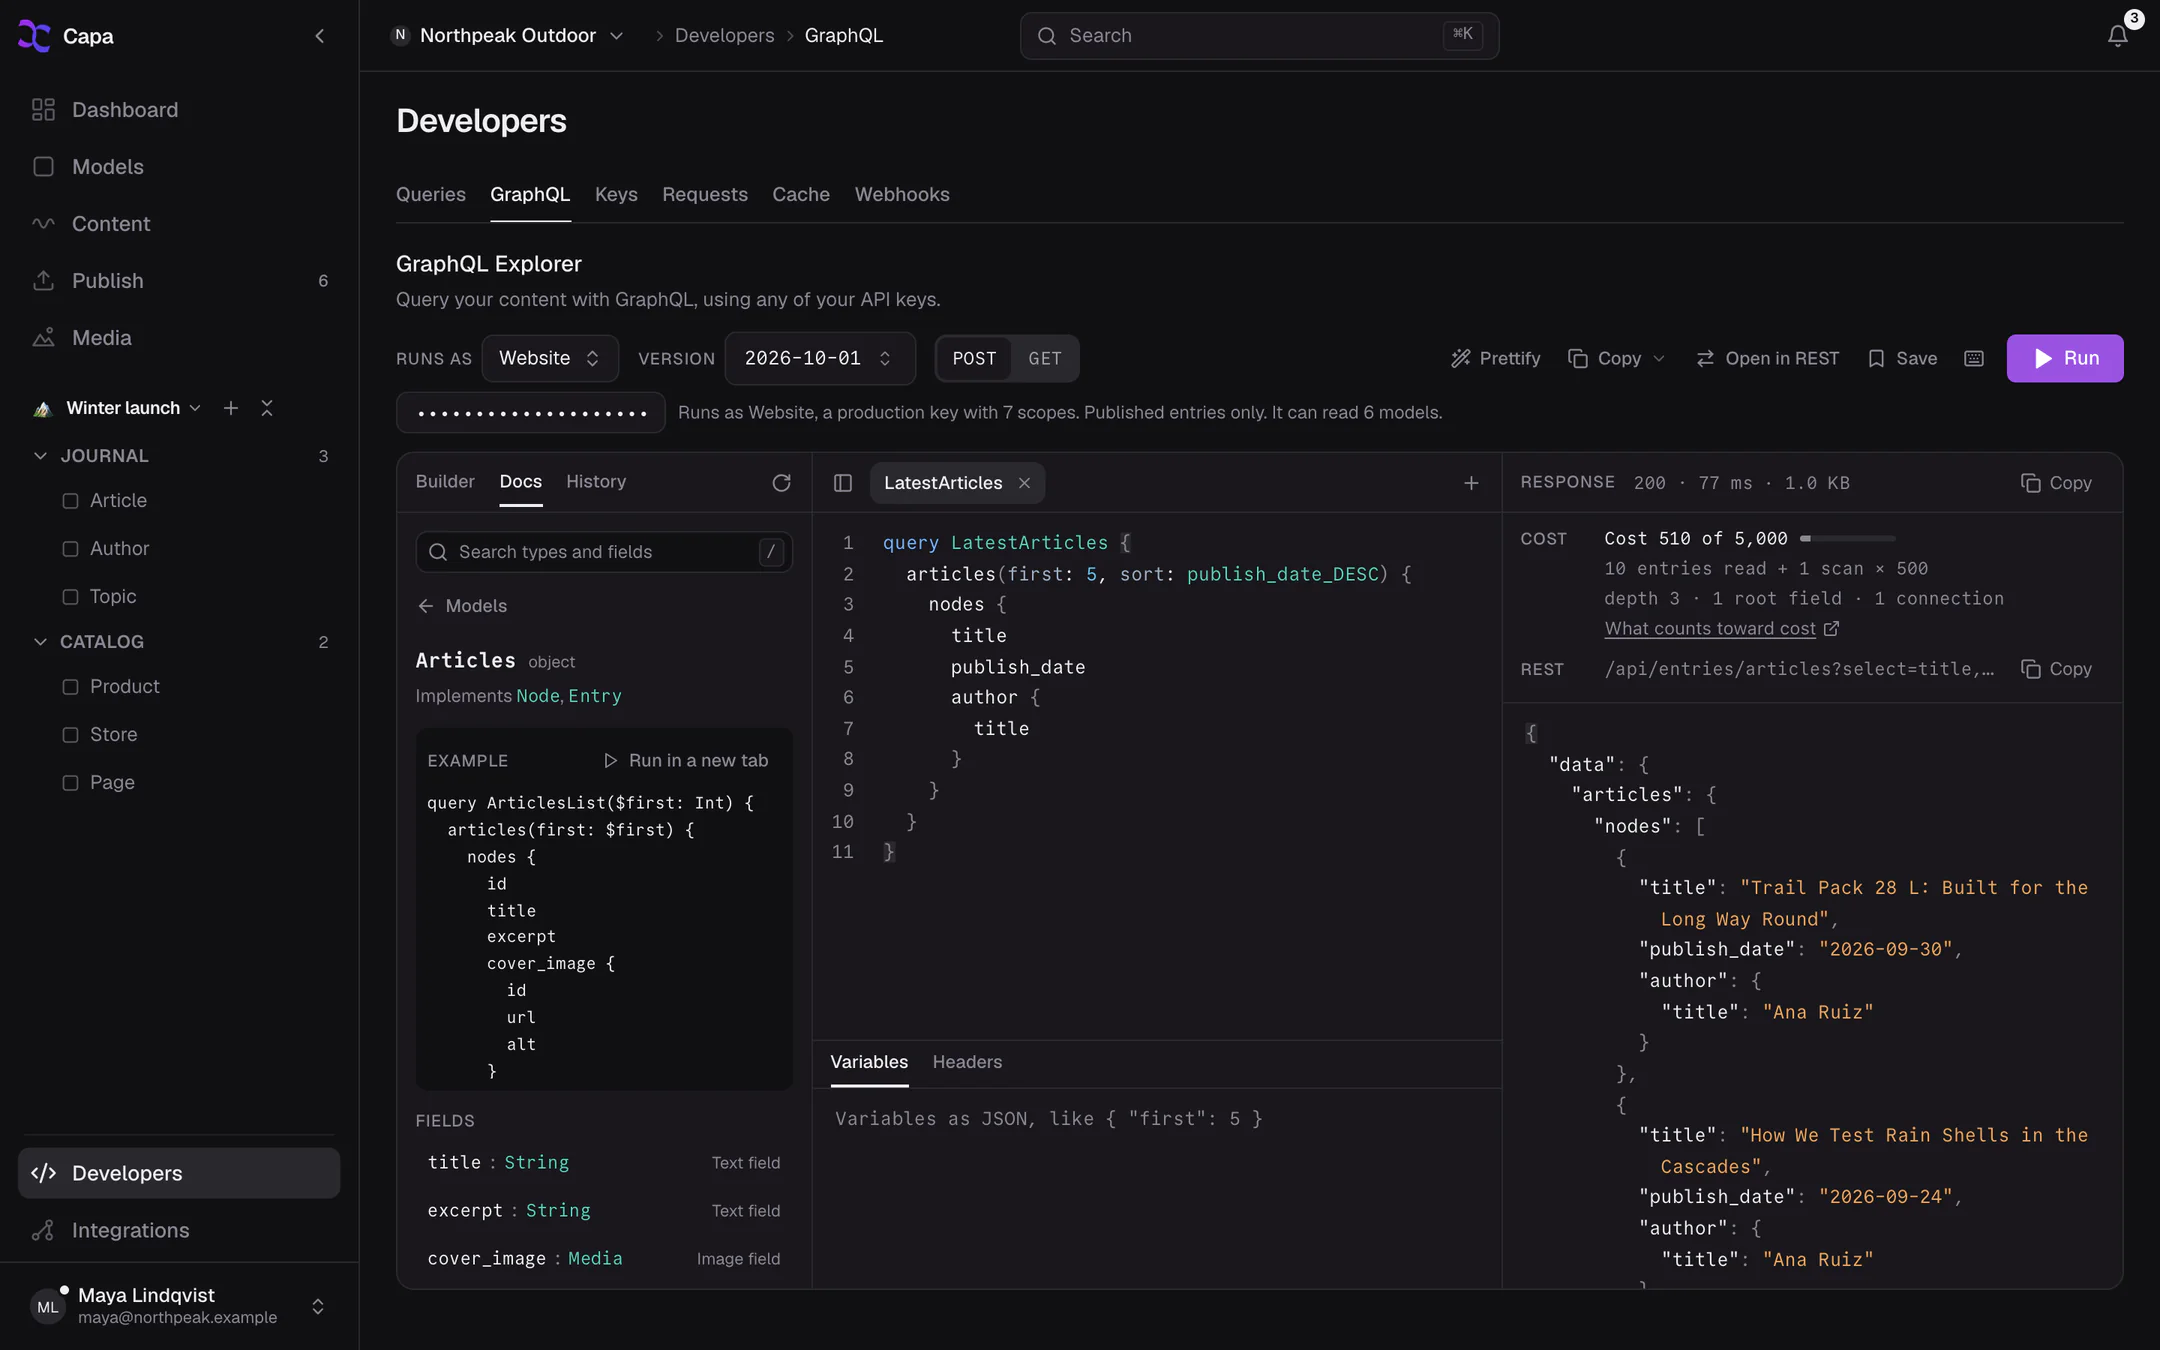The height and width of the screenshot is (1350, 2160).
Task: Prettify the query
Action: 1495,358
